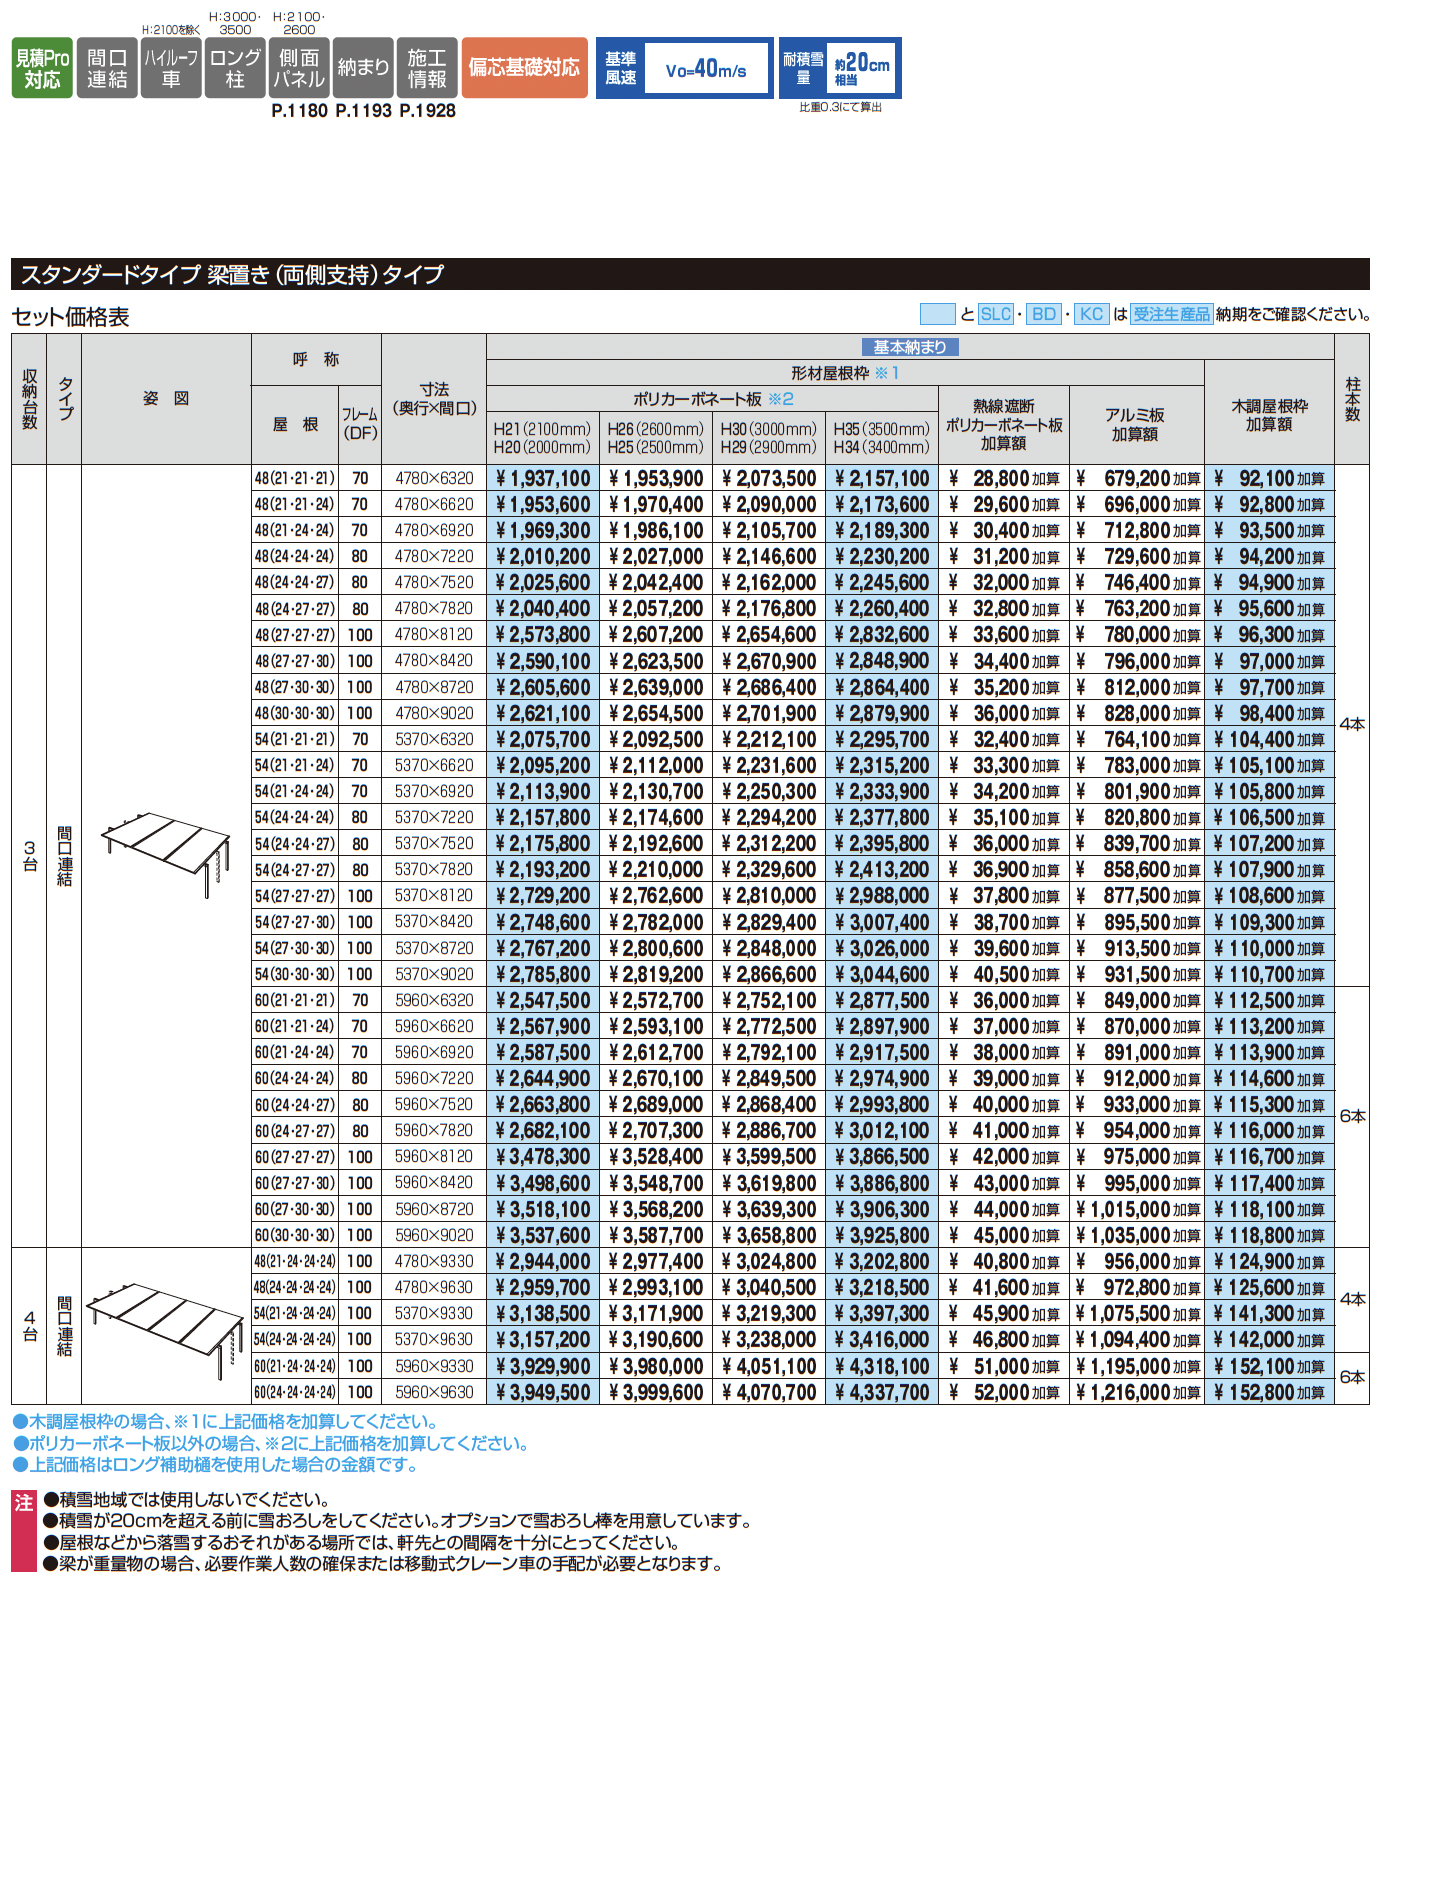This screenshot has height=1894, width=1442.
Task: Click the ポリカーボネート板 ※2 header
Action: pos(713,399)
